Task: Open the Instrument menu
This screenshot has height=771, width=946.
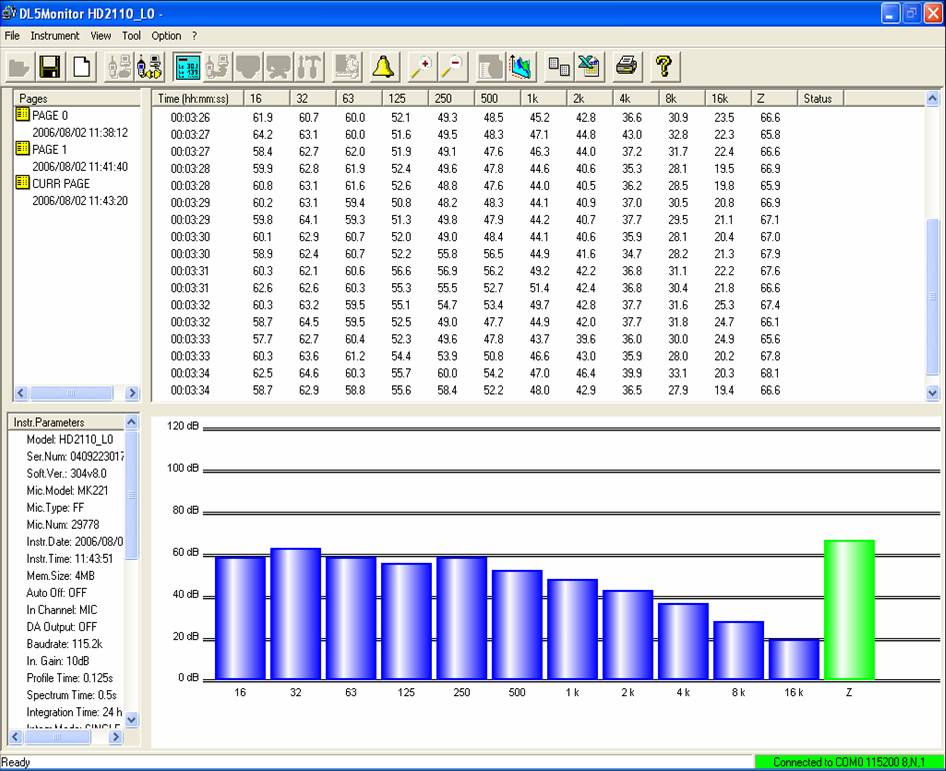Action: (55, 36)
